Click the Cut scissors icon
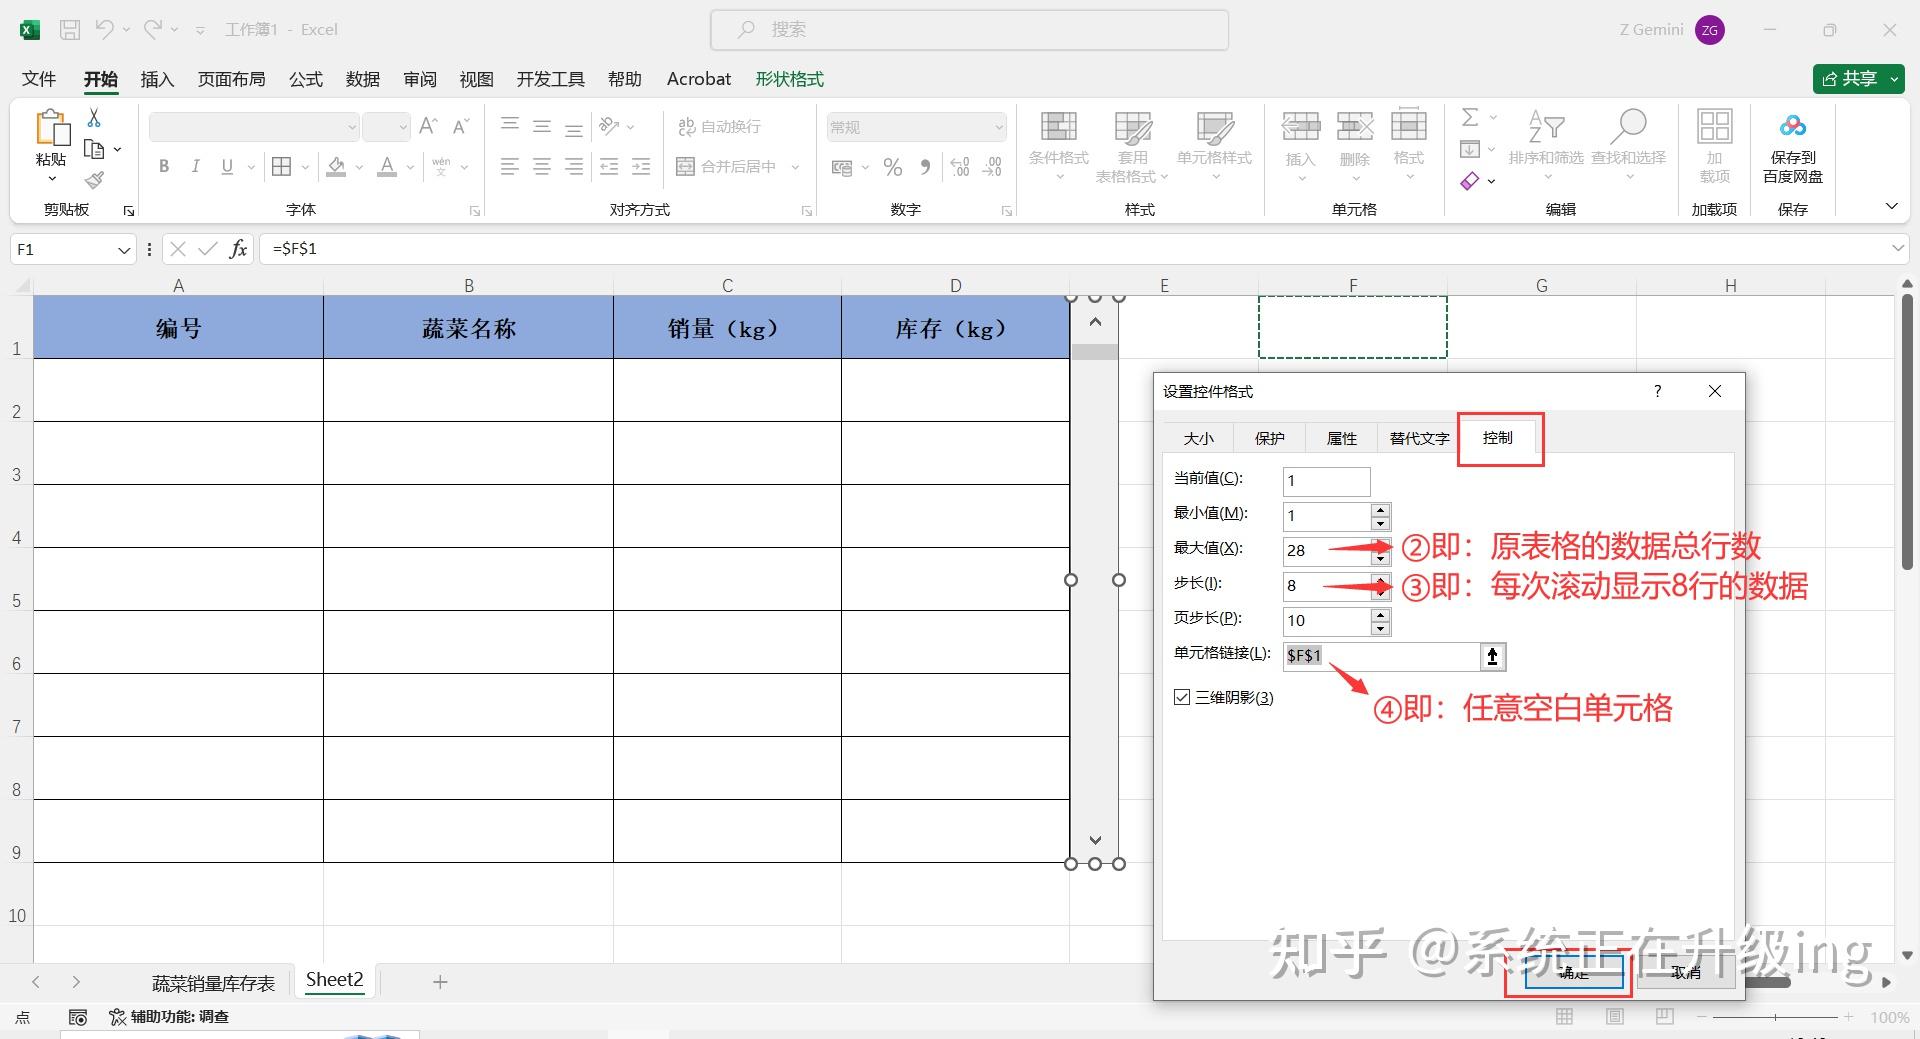1920x1039 pixels. 94,118
